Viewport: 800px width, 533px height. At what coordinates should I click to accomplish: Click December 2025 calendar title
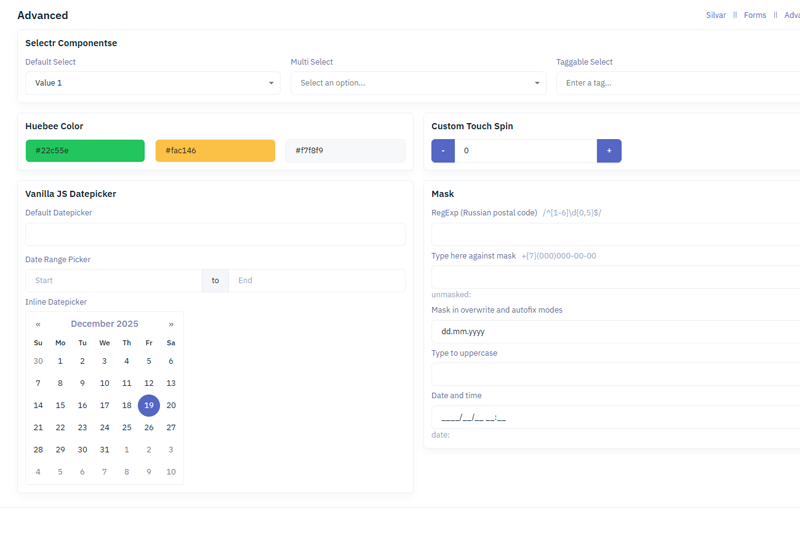(x=105, y=324)
